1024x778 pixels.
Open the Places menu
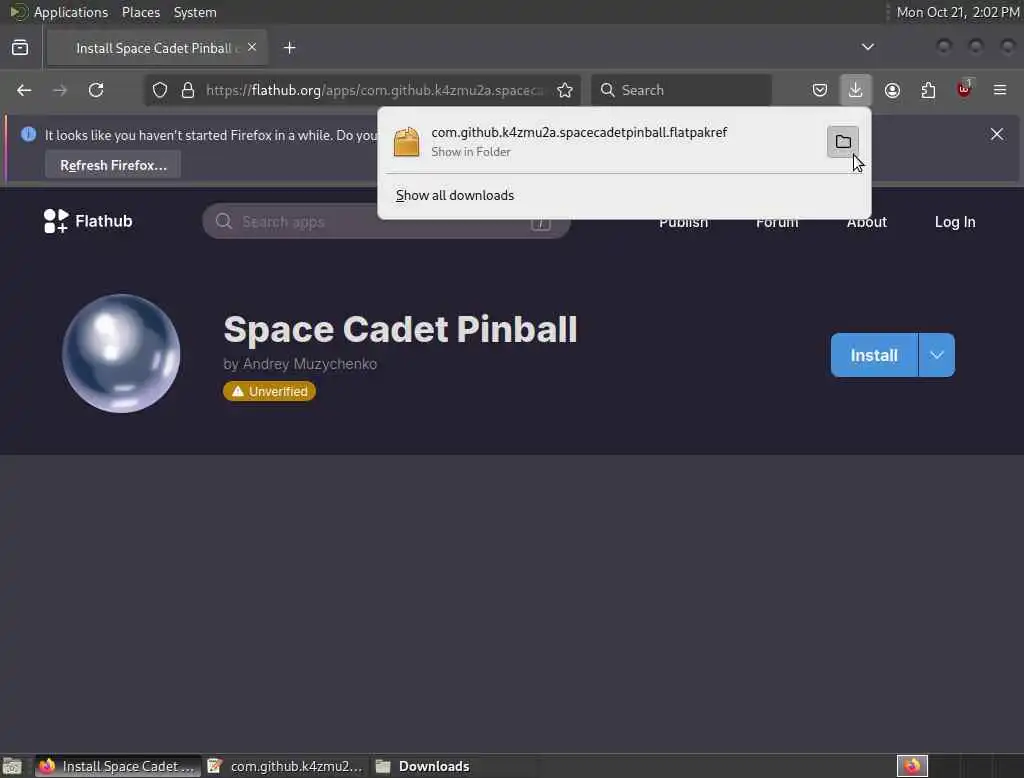click(x=141, y=12)
